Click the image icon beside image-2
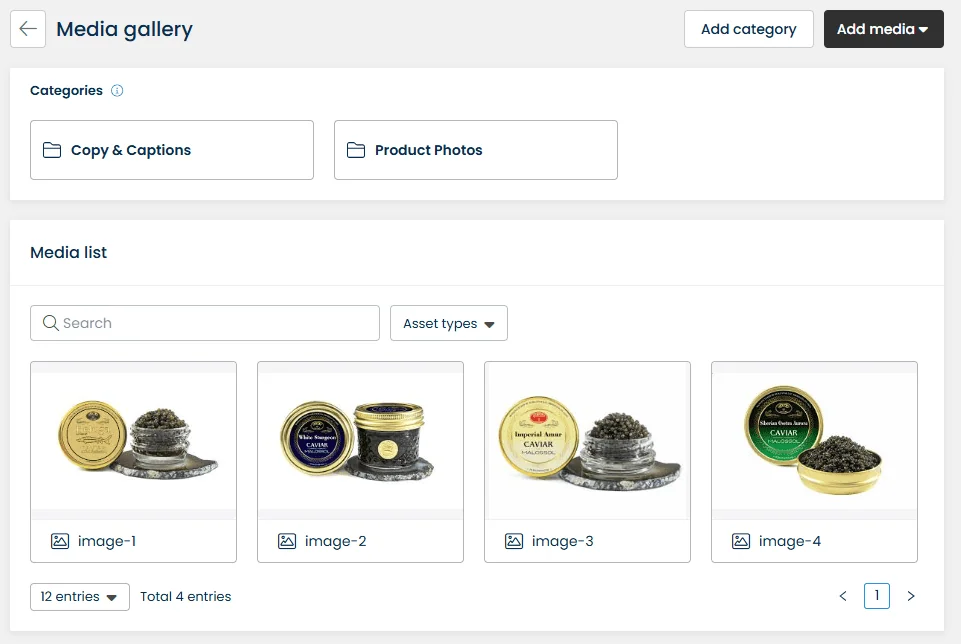This screenshot has height=644, width=961. 287,541
